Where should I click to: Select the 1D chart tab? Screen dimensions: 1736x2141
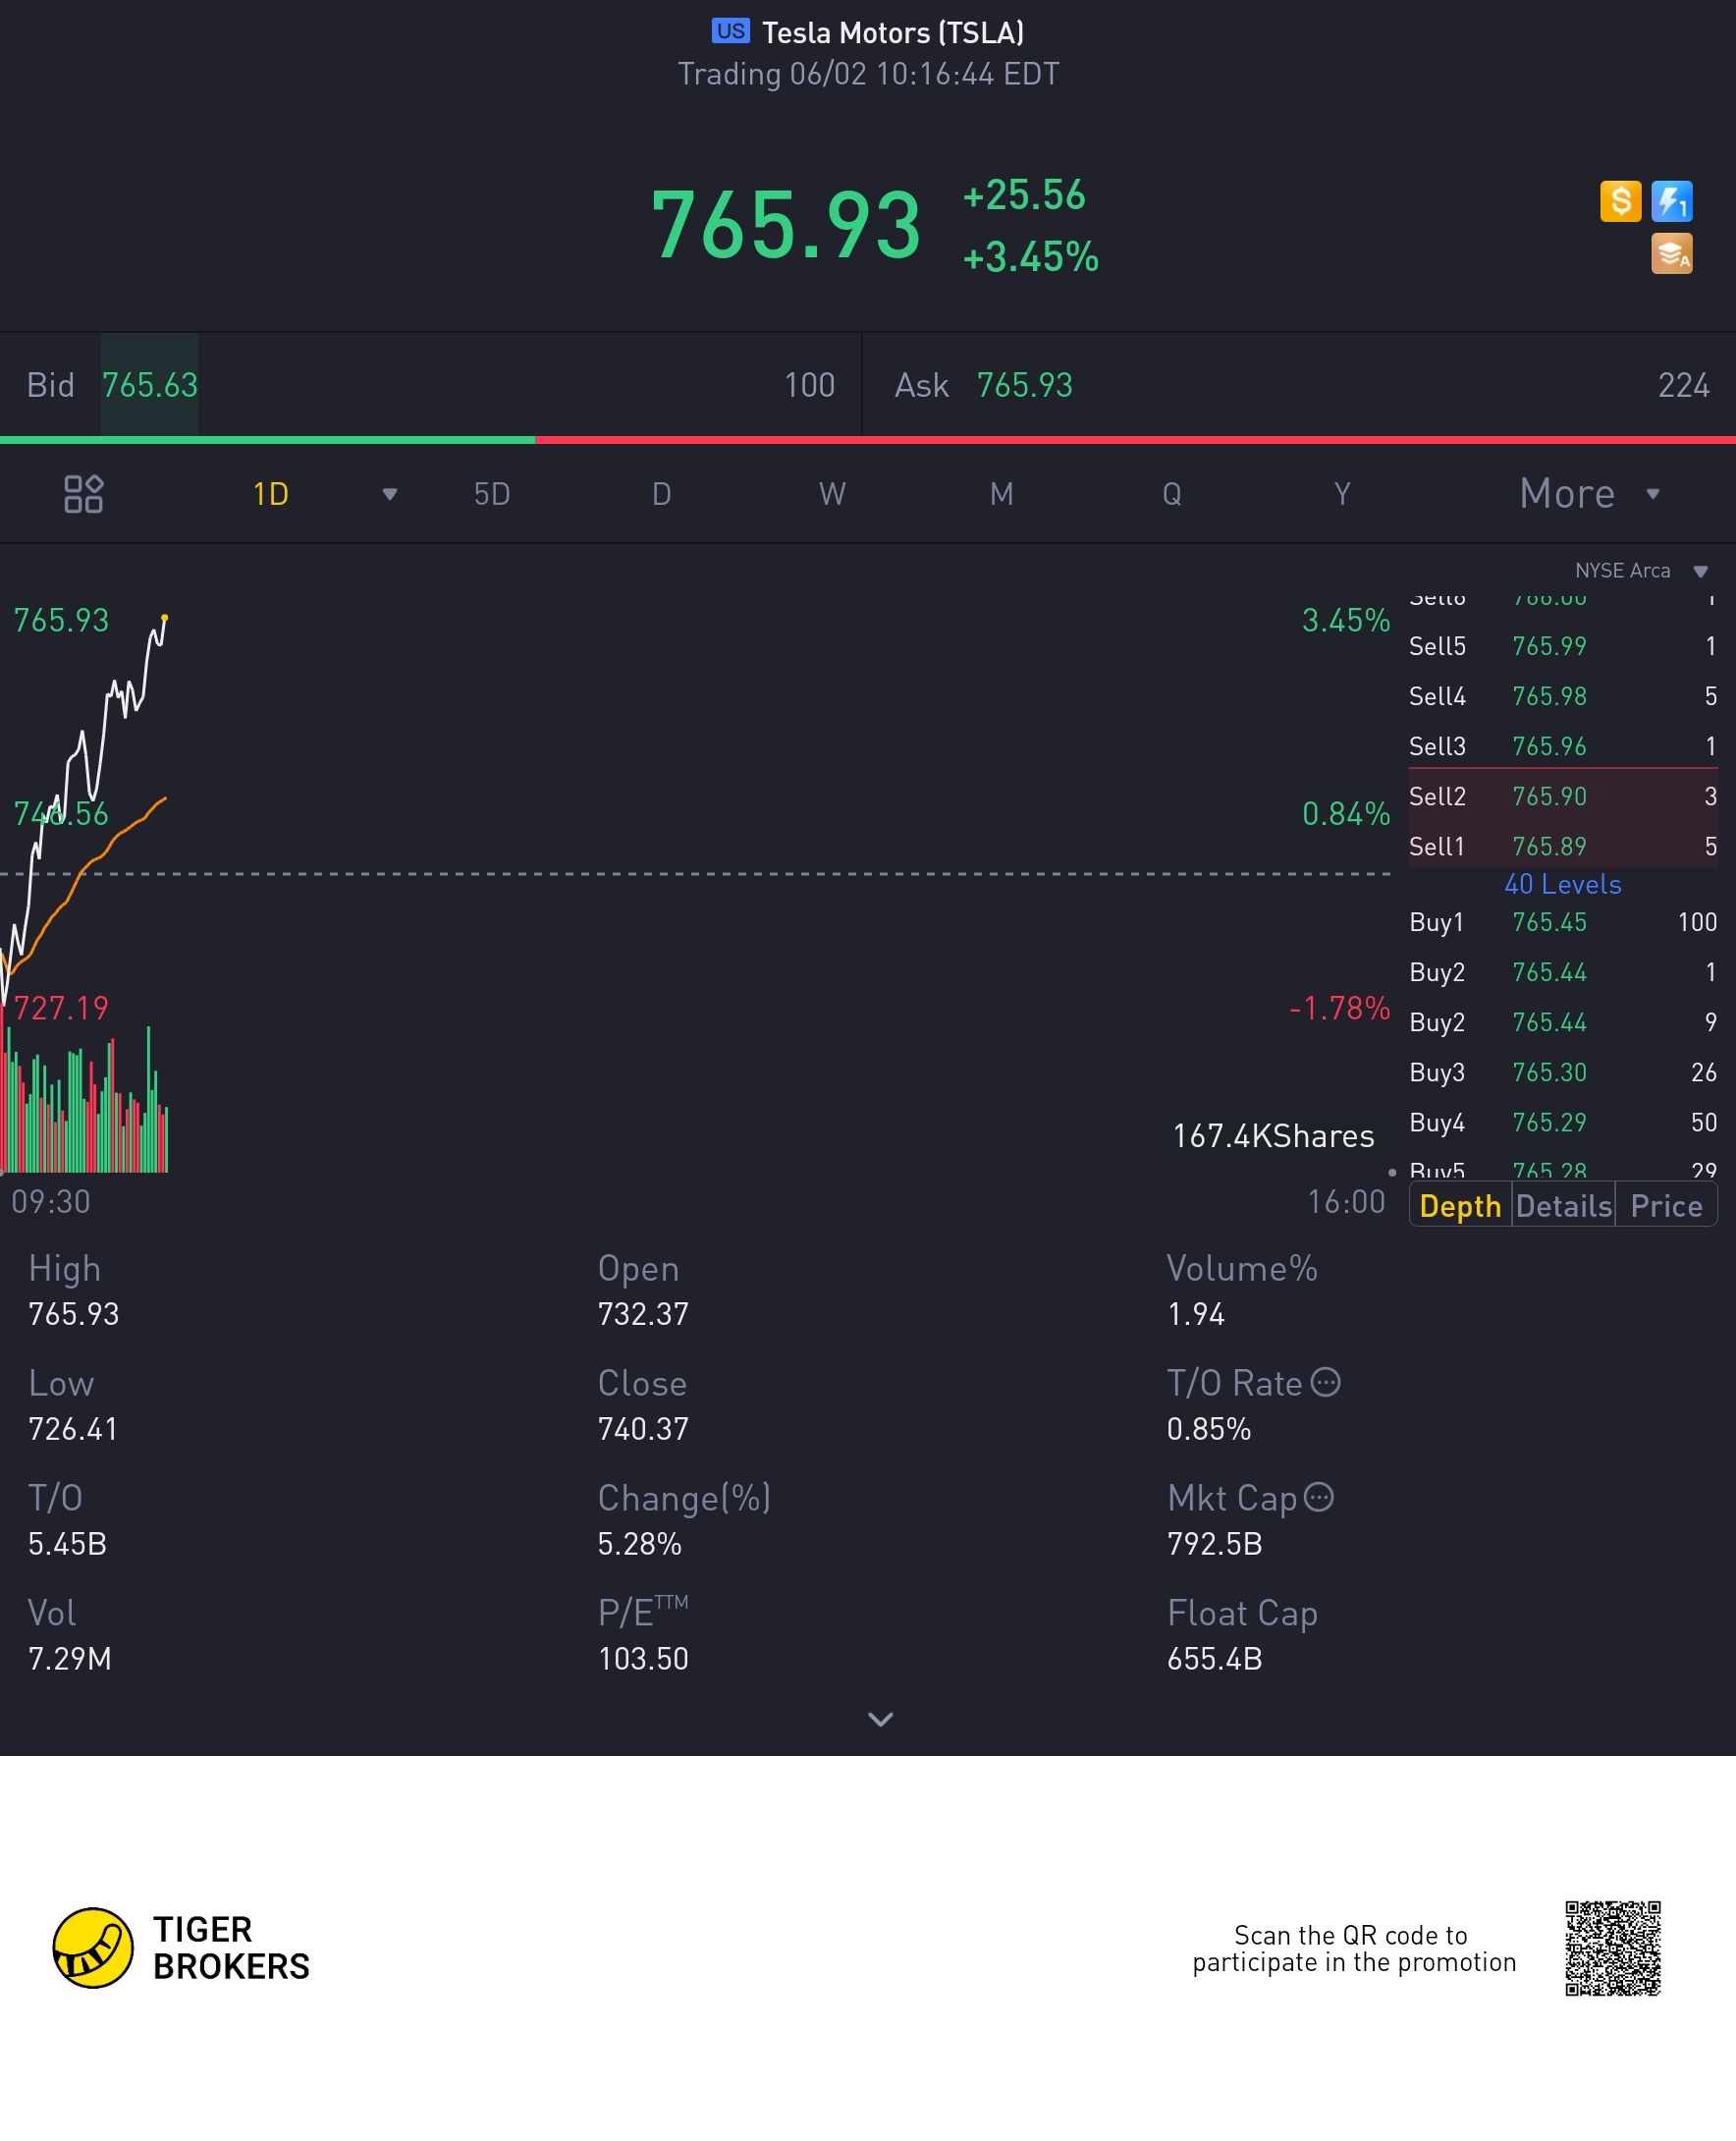(x=271, y=494)
